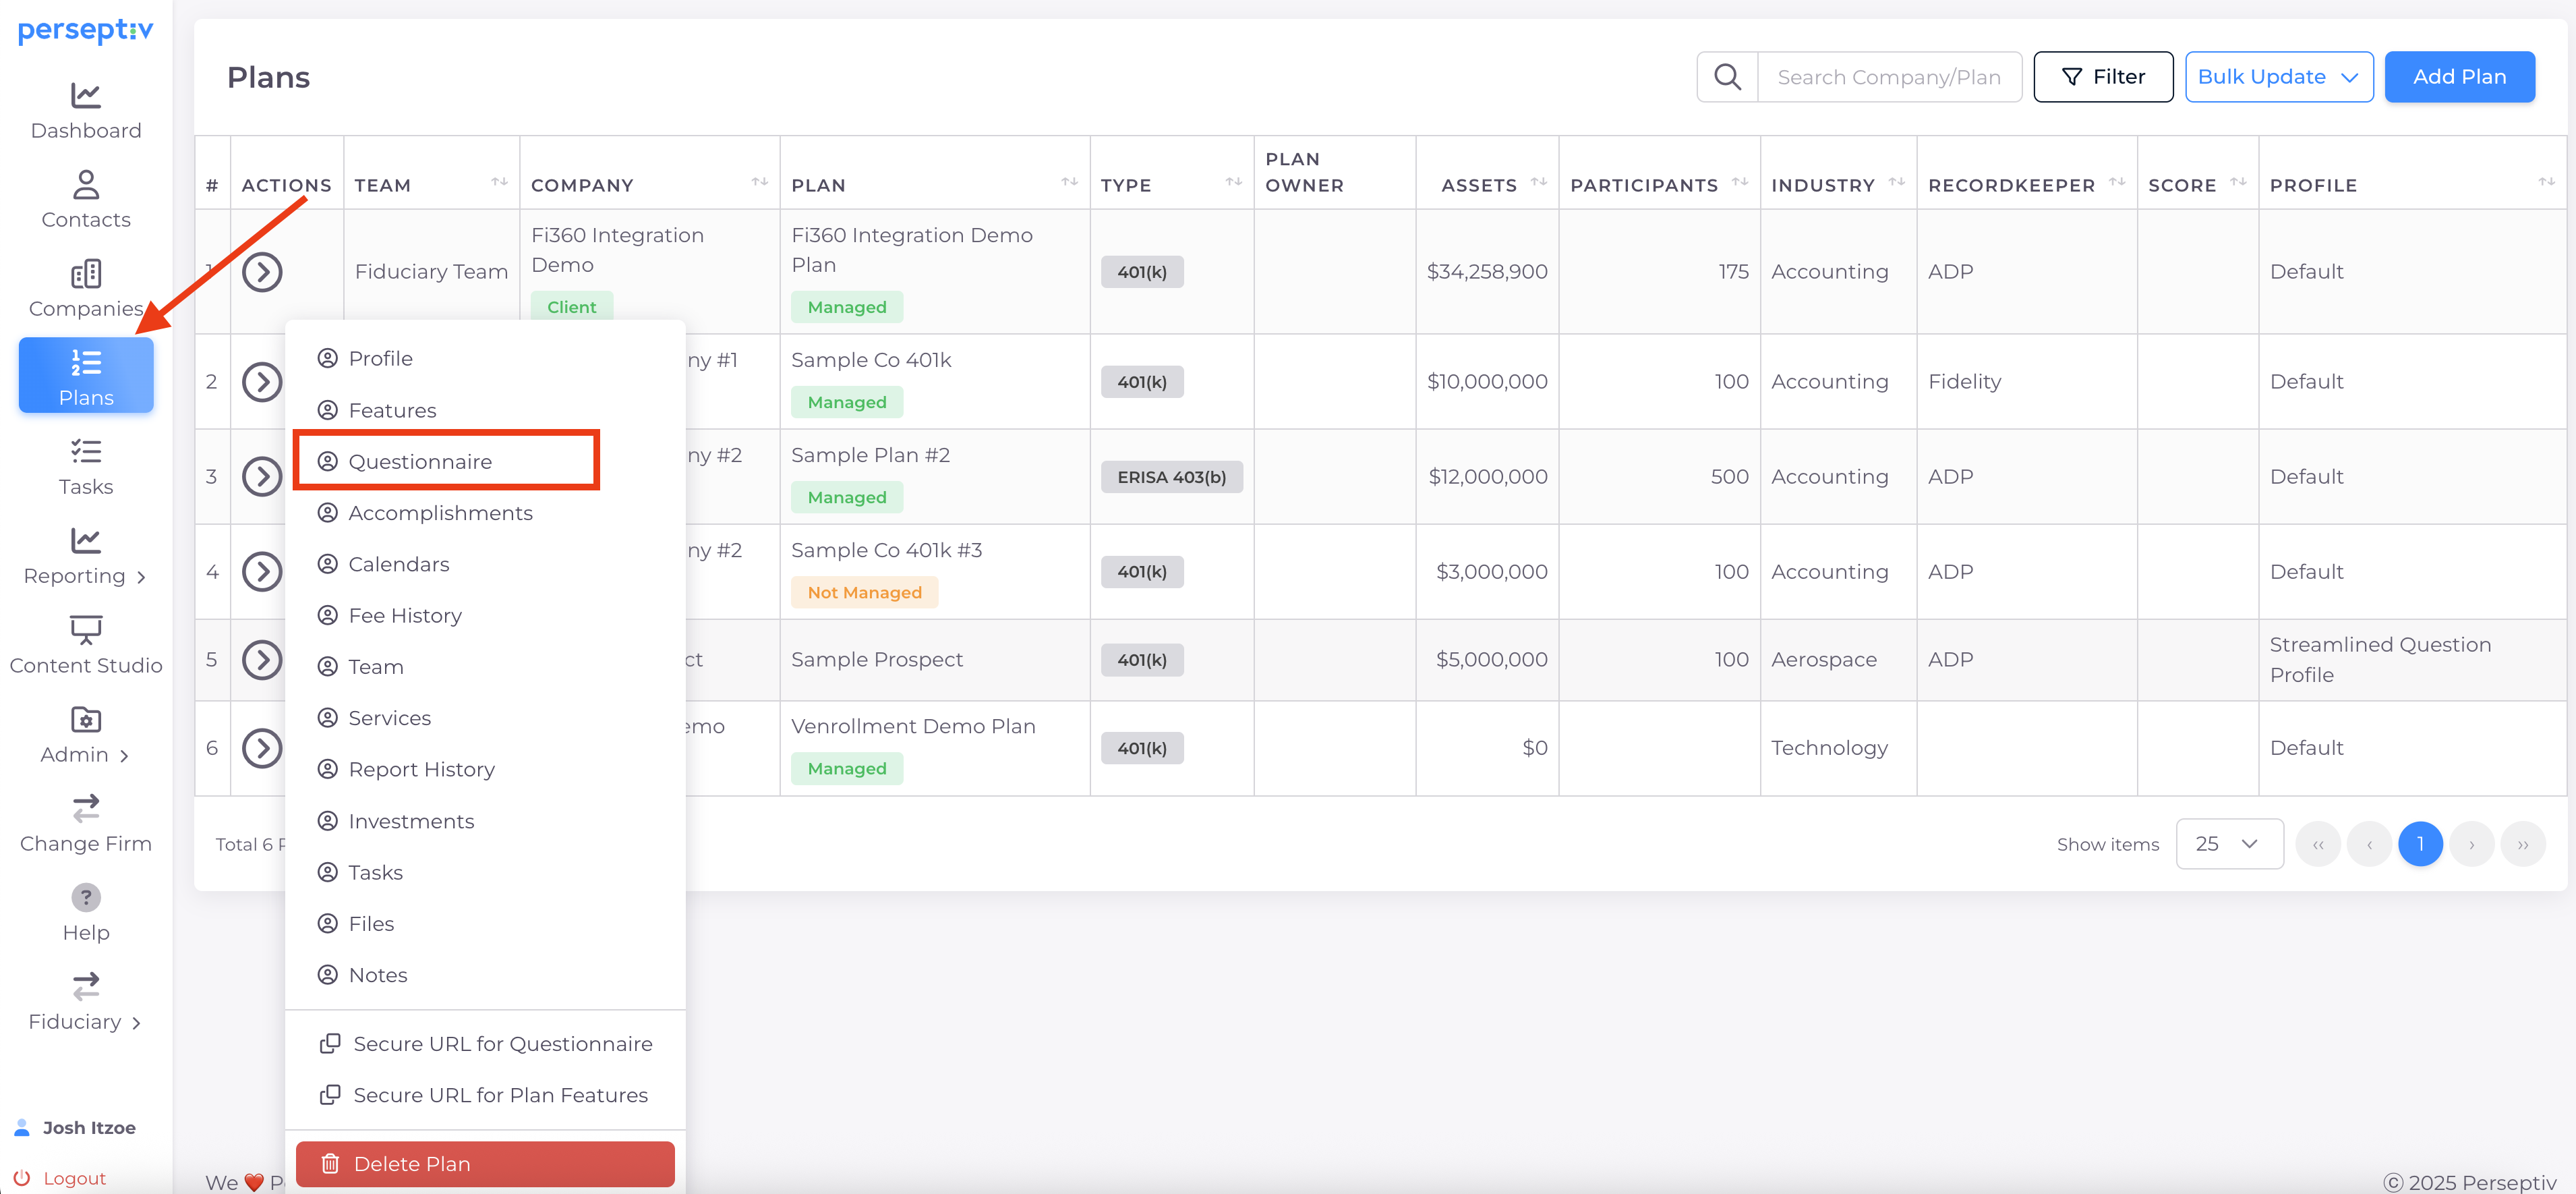Screen dimensions: 2576x1194
Task: Open Content Studio in sidebar
Action: click(x=86, y=645)
